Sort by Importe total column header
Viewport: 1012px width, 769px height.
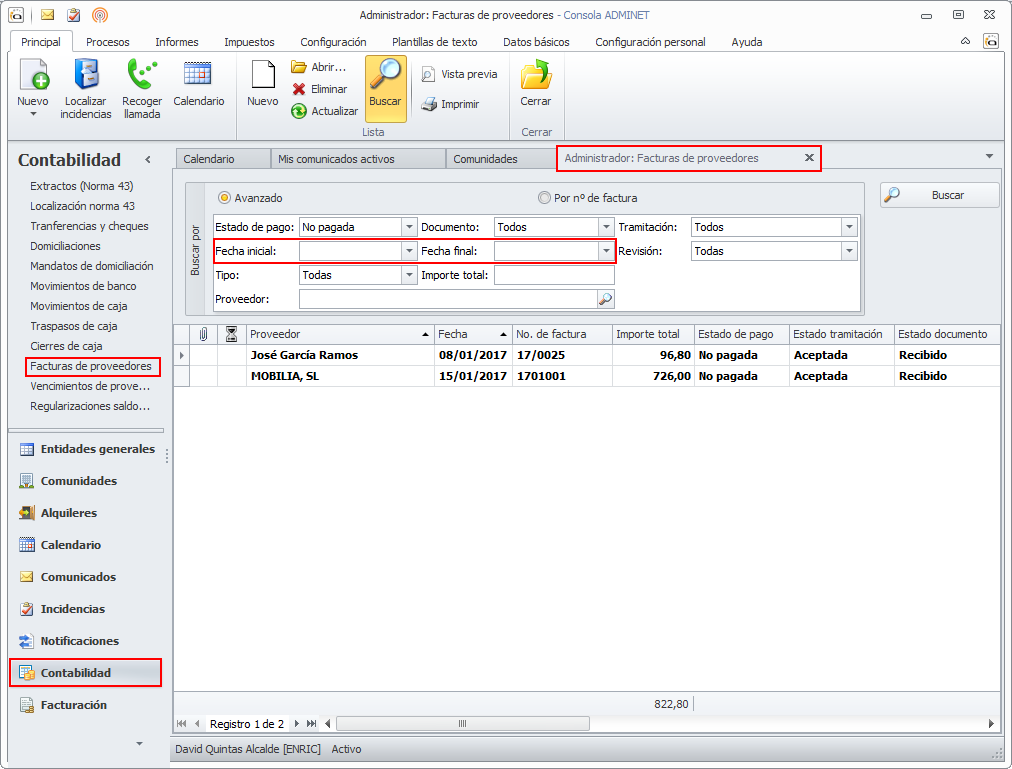coord(653,334)
